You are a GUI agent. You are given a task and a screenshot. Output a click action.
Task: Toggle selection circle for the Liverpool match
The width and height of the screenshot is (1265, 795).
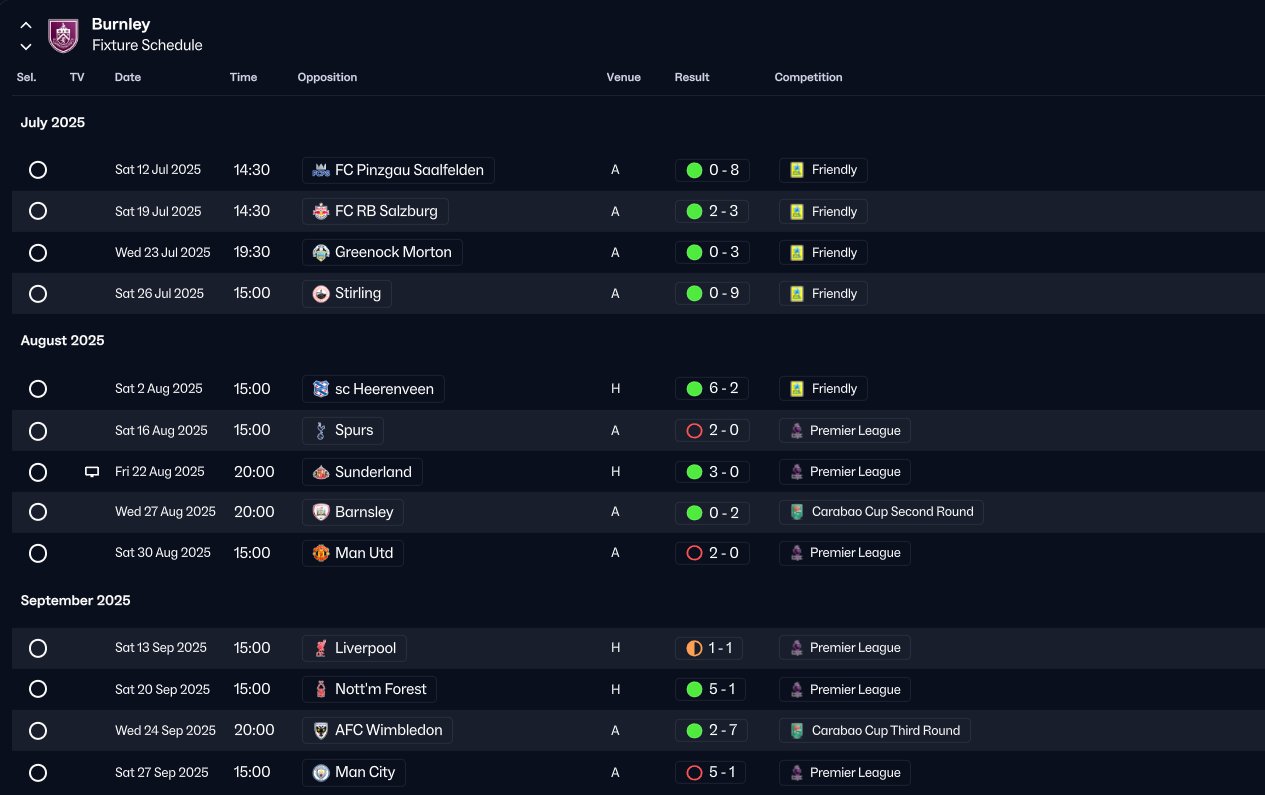coord(38,648)
